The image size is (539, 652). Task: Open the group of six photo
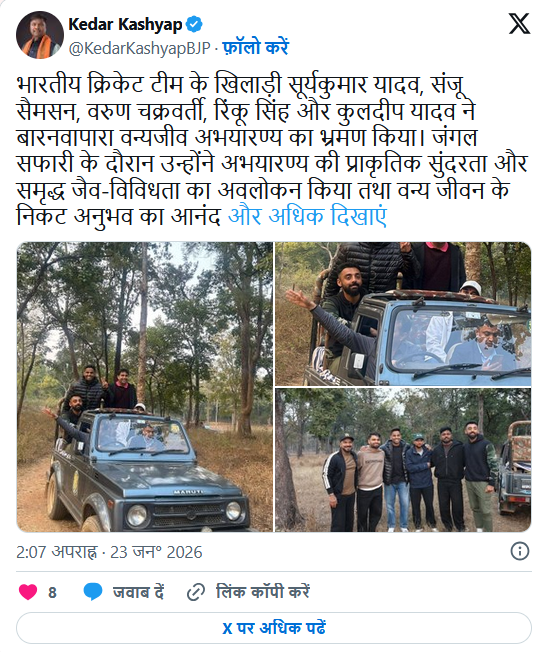[403, 460]
